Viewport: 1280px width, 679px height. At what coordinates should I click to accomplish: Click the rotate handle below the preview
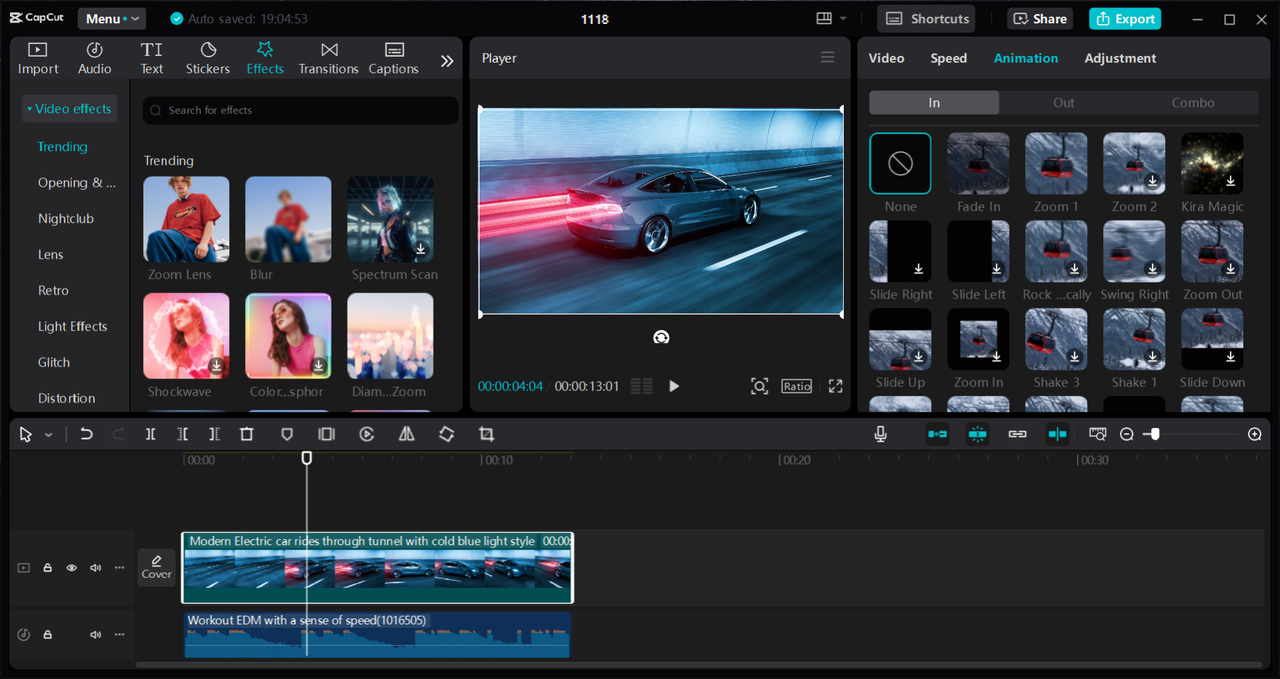661,337
